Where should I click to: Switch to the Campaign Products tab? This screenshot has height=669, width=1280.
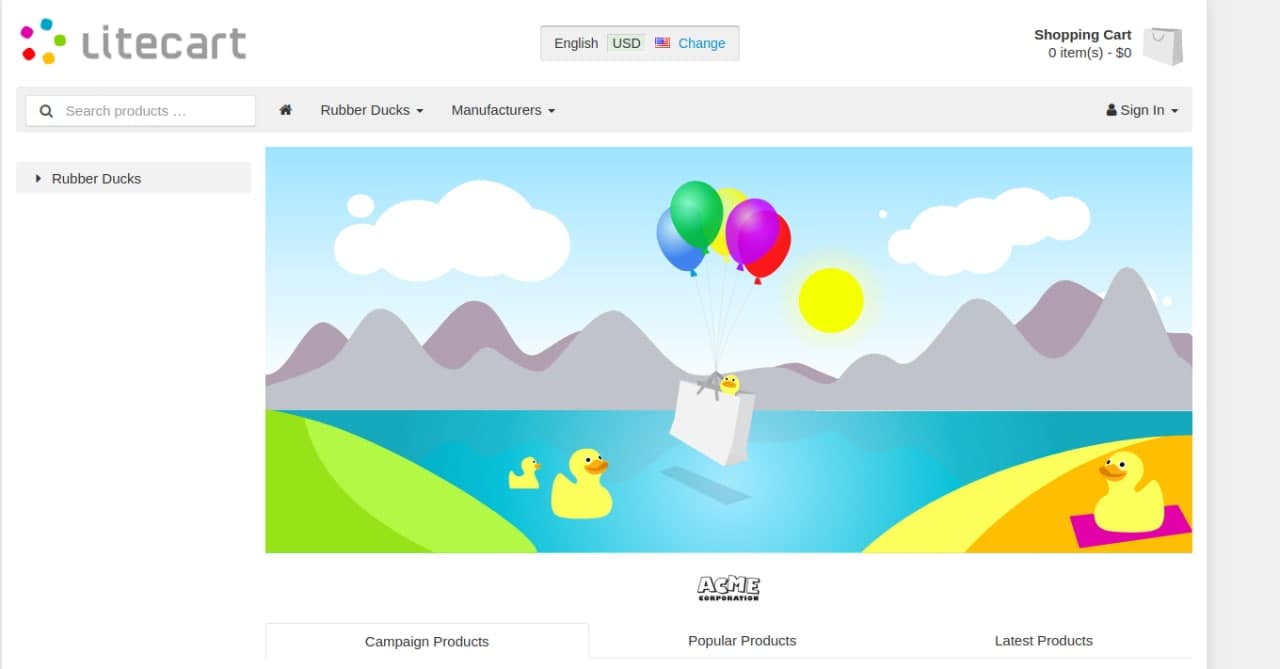click(x=427, y=641)
